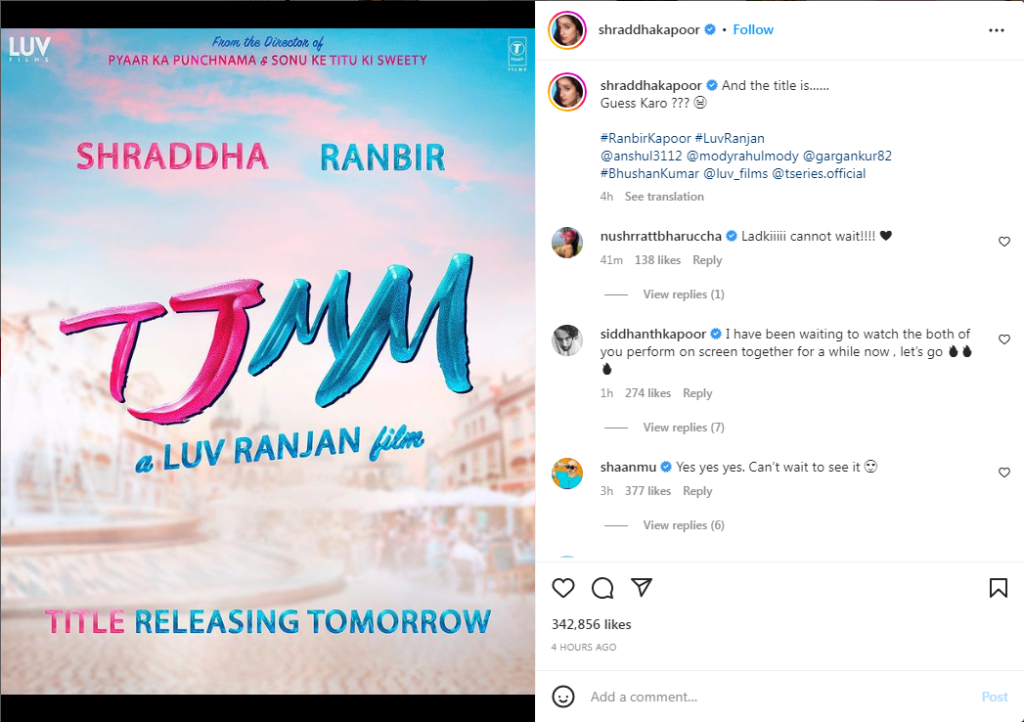Like shaanmu's comment heart
The image size is (1024, 722).
tap(1004, 473)
